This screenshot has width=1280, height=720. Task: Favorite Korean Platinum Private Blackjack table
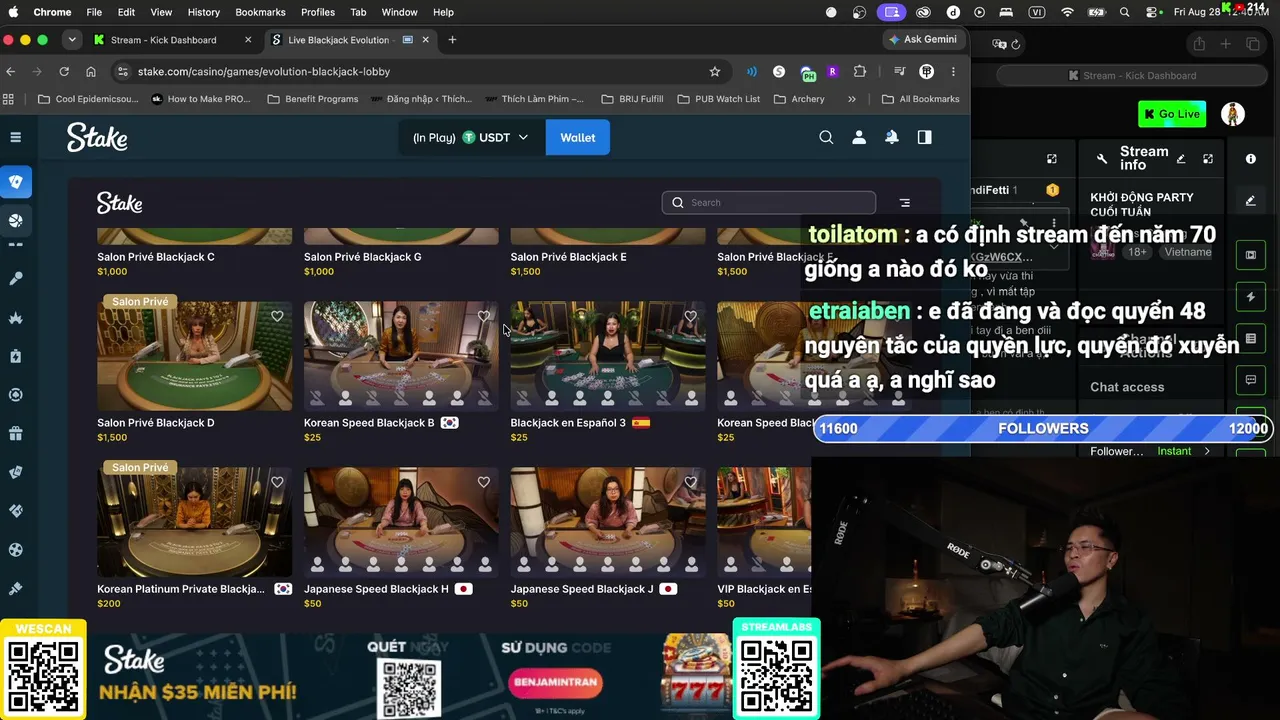click(277, 482)
